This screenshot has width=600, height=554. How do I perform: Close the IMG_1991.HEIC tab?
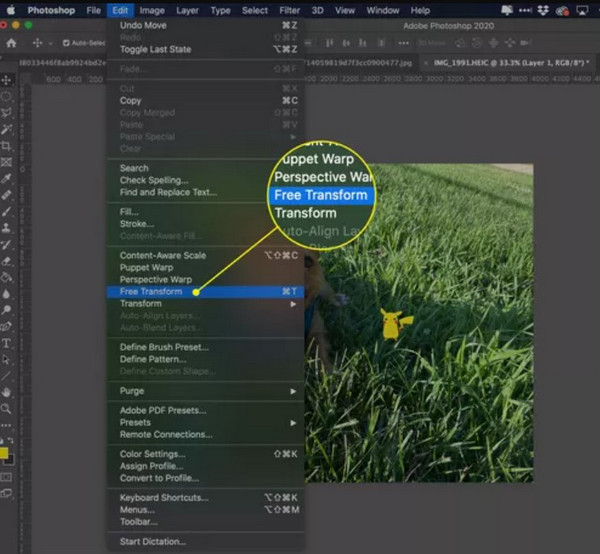[x=426, y=63]
